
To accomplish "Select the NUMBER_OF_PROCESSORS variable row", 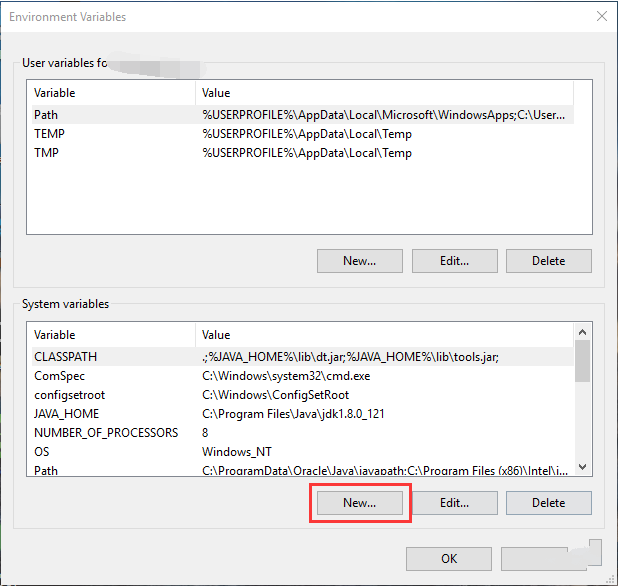I will pos(106,433).
